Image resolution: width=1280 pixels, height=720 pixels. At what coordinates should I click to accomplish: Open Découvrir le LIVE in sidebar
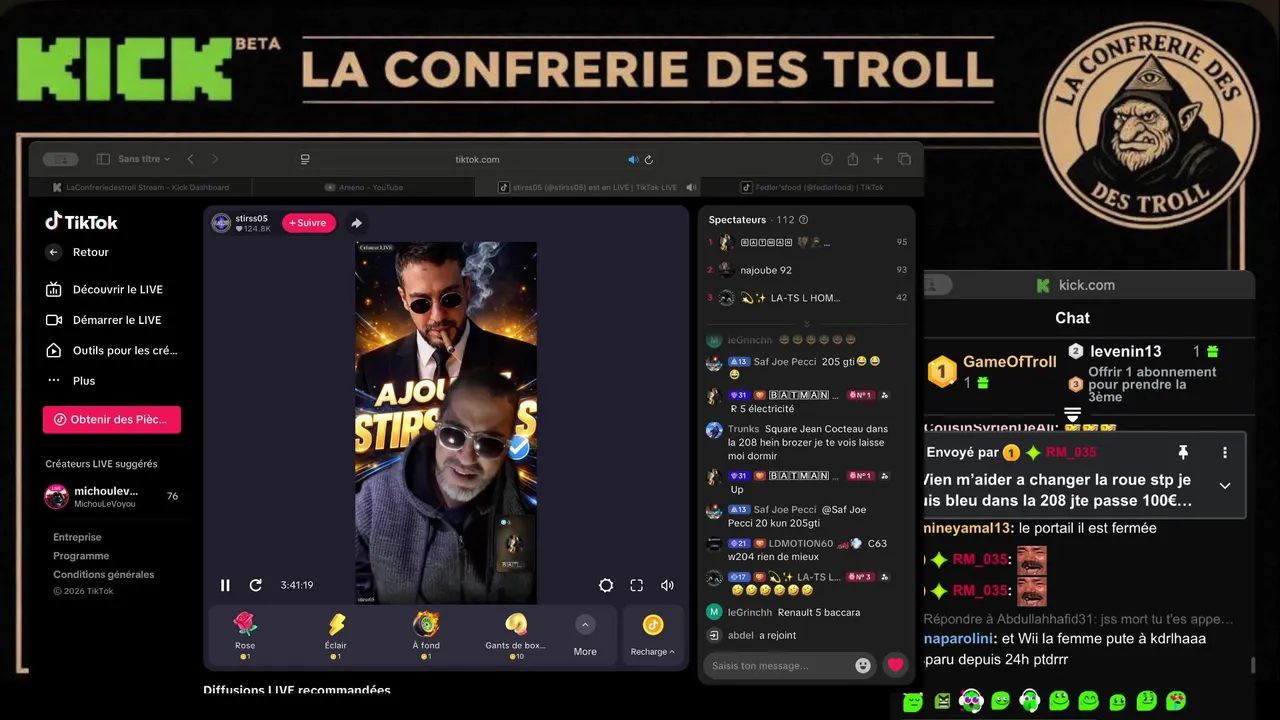104,289
